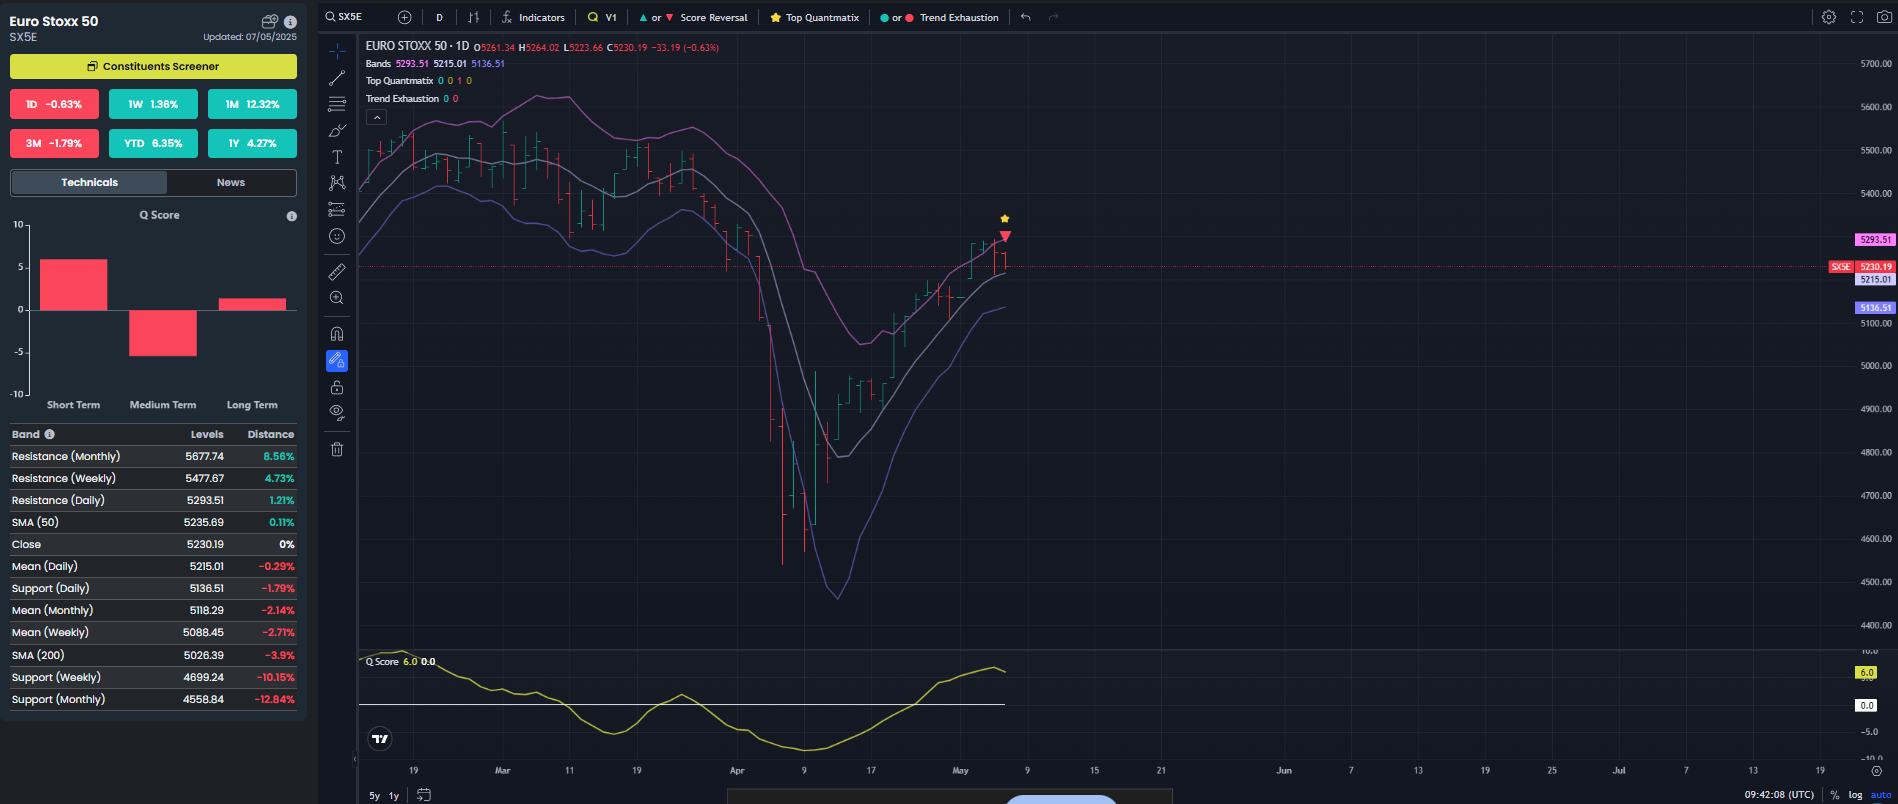
Task: Select the brush drawing tool
Action: 337,130
